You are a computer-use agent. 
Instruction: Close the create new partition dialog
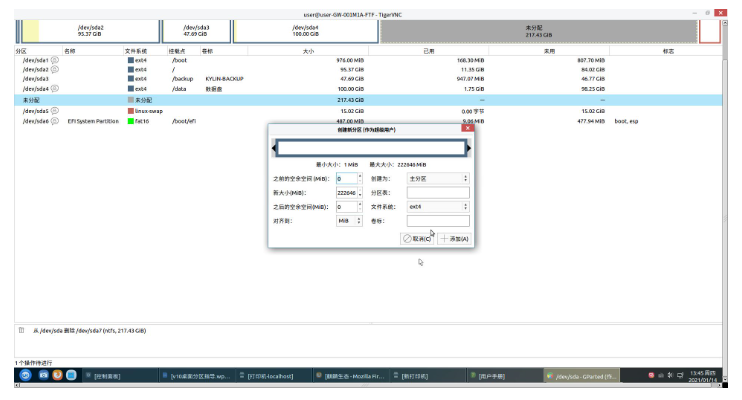point(467,129)
